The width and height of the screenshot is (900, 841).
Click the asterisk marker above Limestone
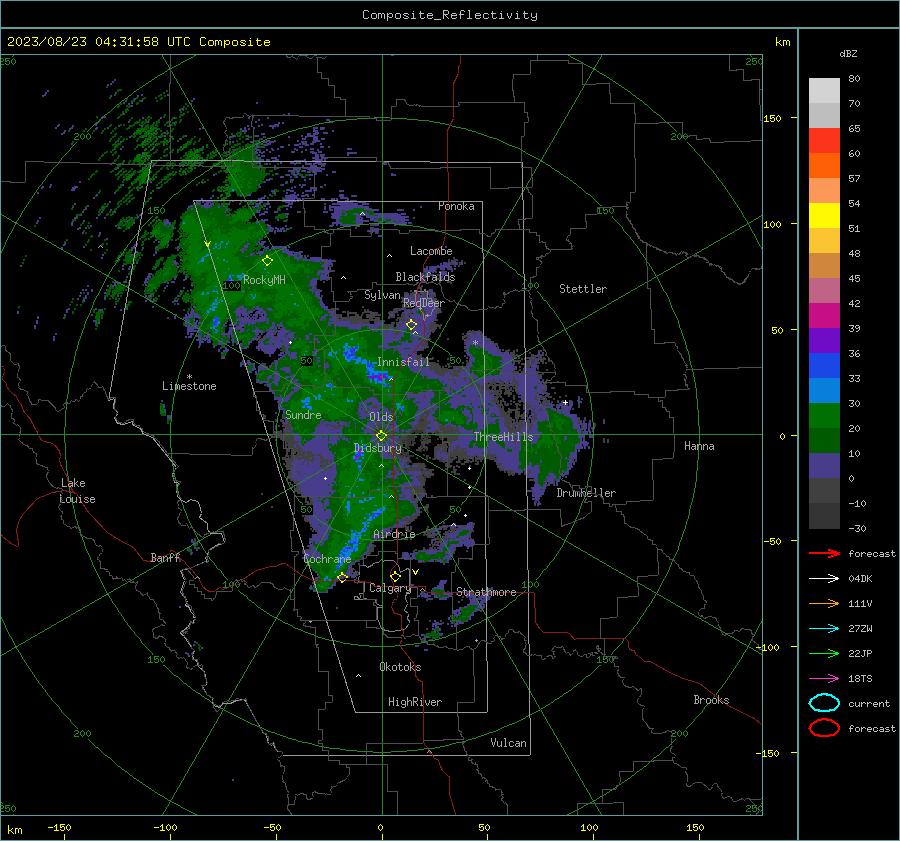coord(189,377)
